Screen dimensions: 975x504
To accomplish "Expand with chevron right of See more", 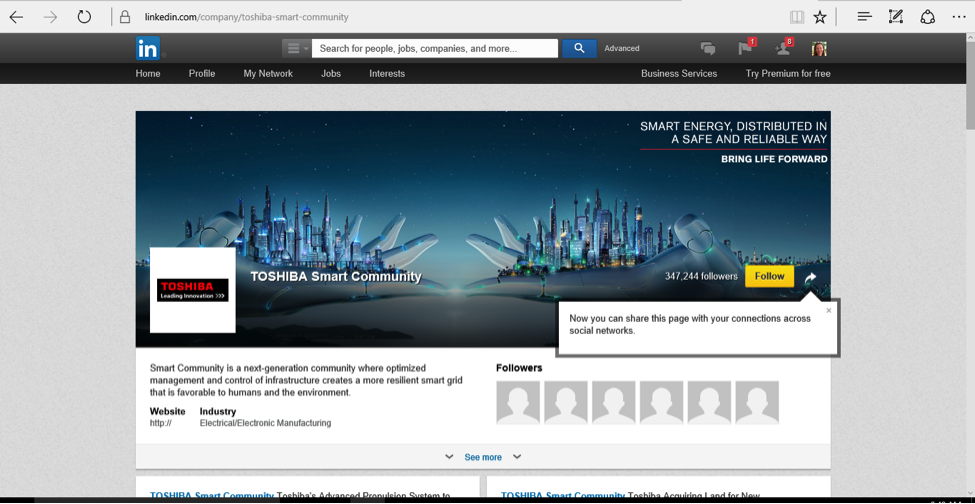I will pyautogui.click(x=517, y=457).
